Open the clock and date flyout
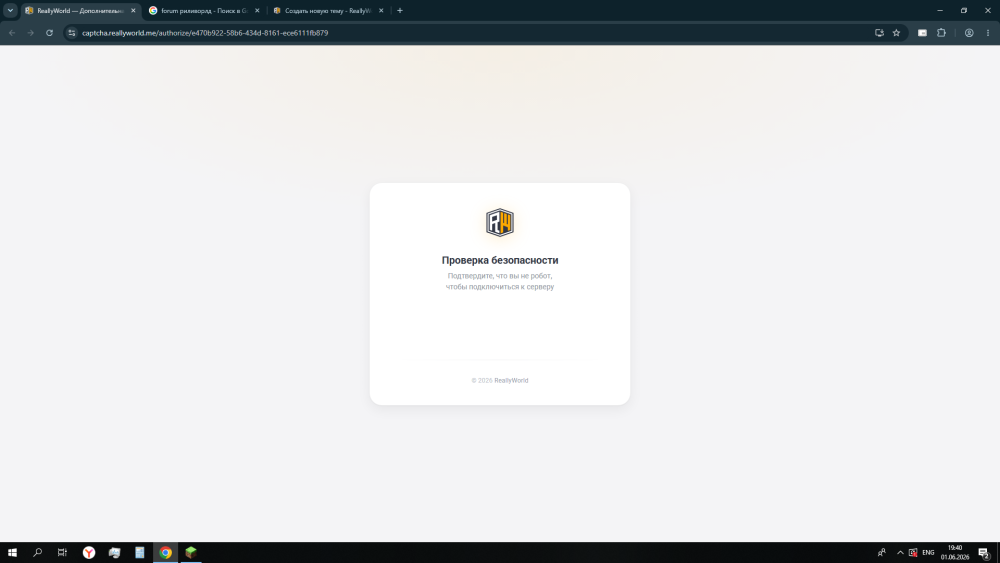 [x=955, y=553]
